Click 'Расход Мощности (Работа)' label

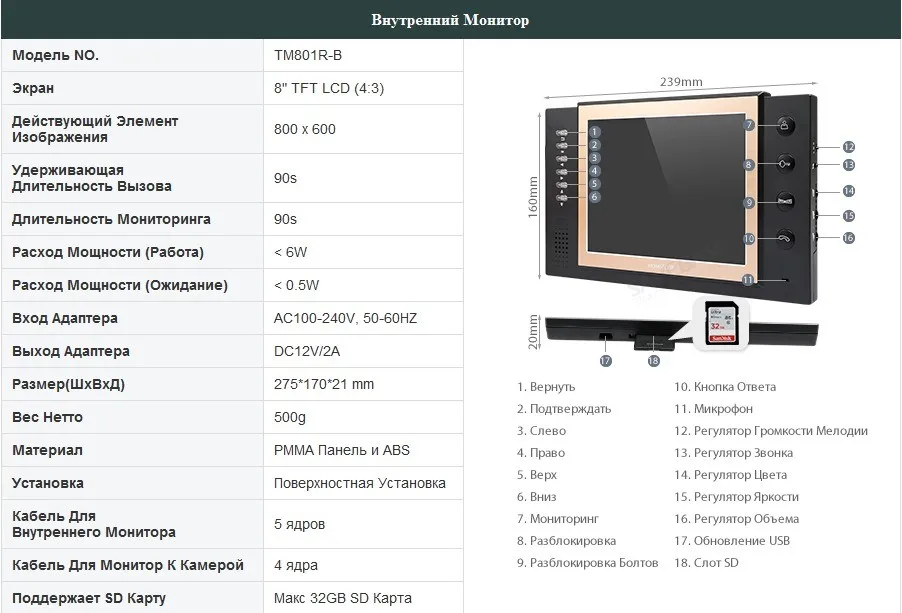point(108,252)
